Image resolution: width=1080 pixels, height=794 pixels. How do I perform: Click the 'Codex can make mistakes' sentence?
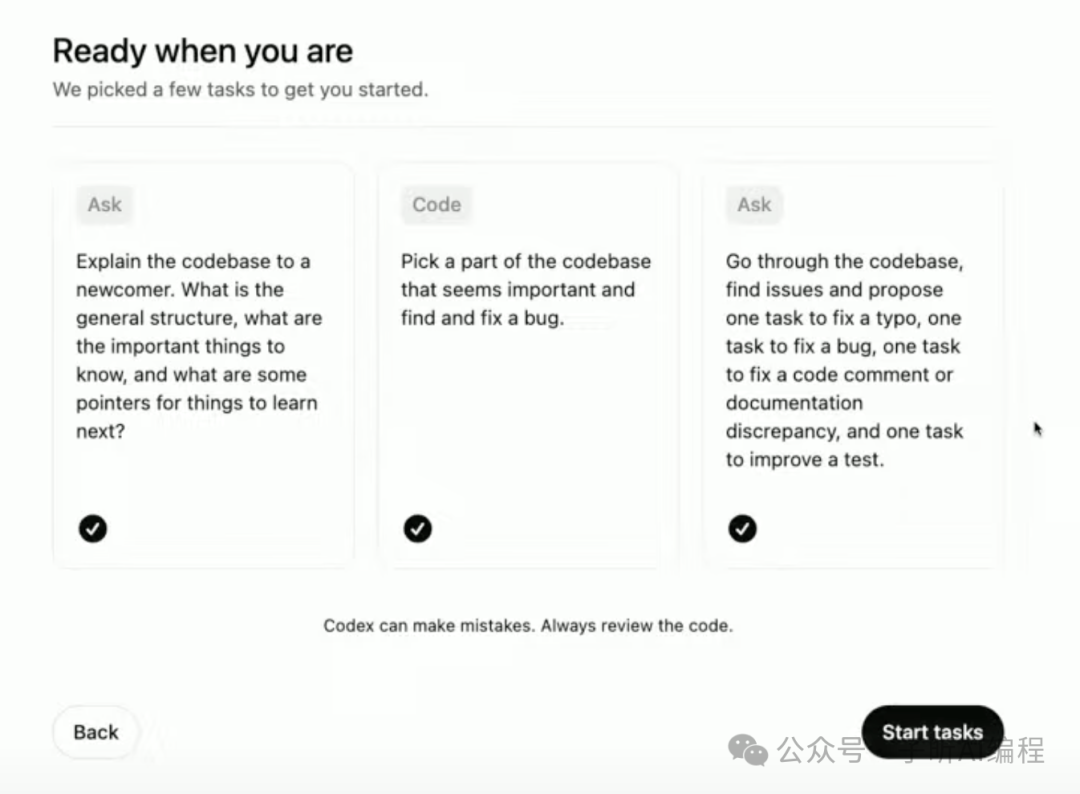430,626
